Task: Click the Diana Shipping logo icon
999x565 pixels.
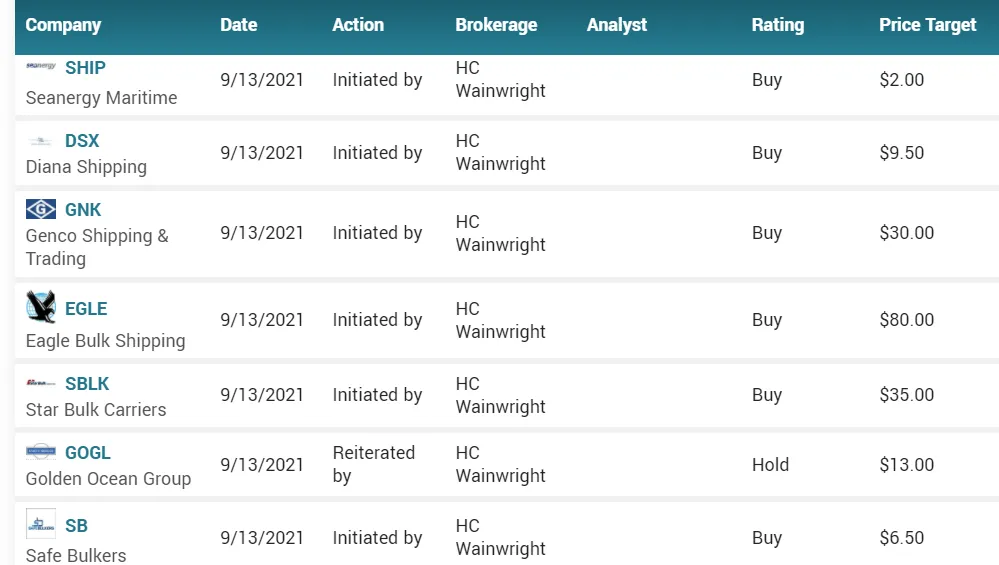Action: [41, 141]
